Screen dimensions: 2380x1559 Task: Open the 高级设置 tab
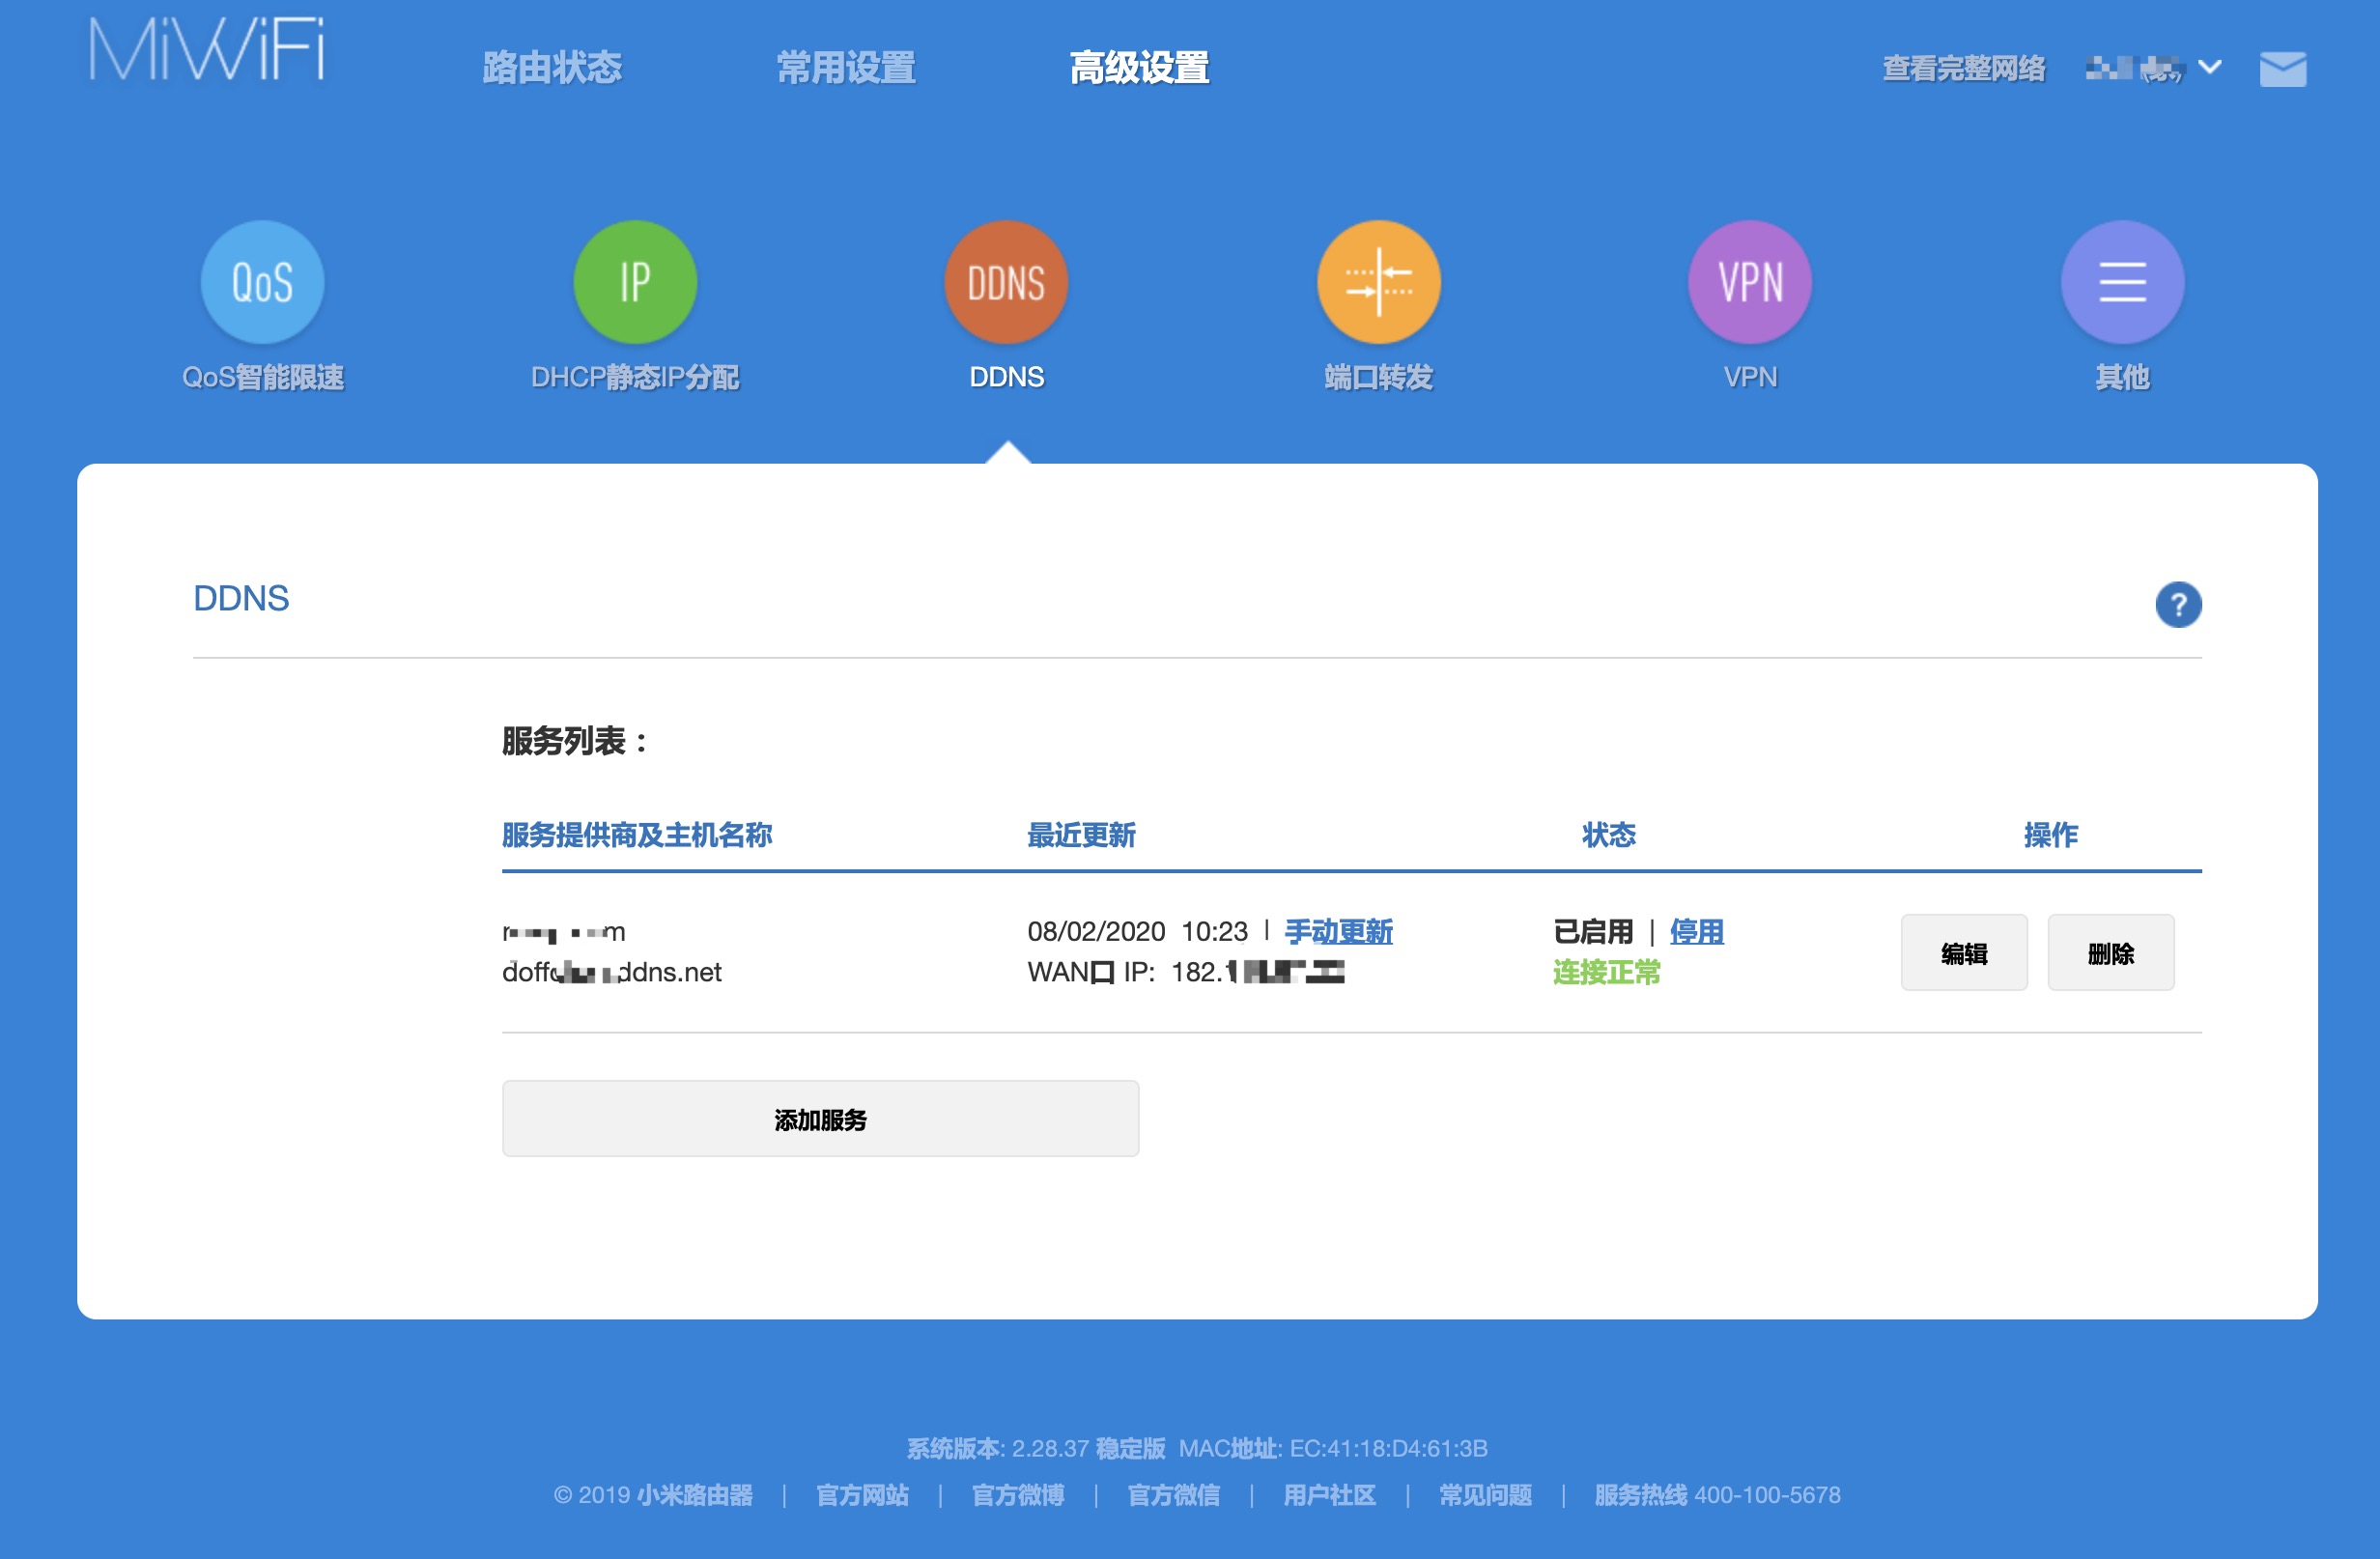1139,67
